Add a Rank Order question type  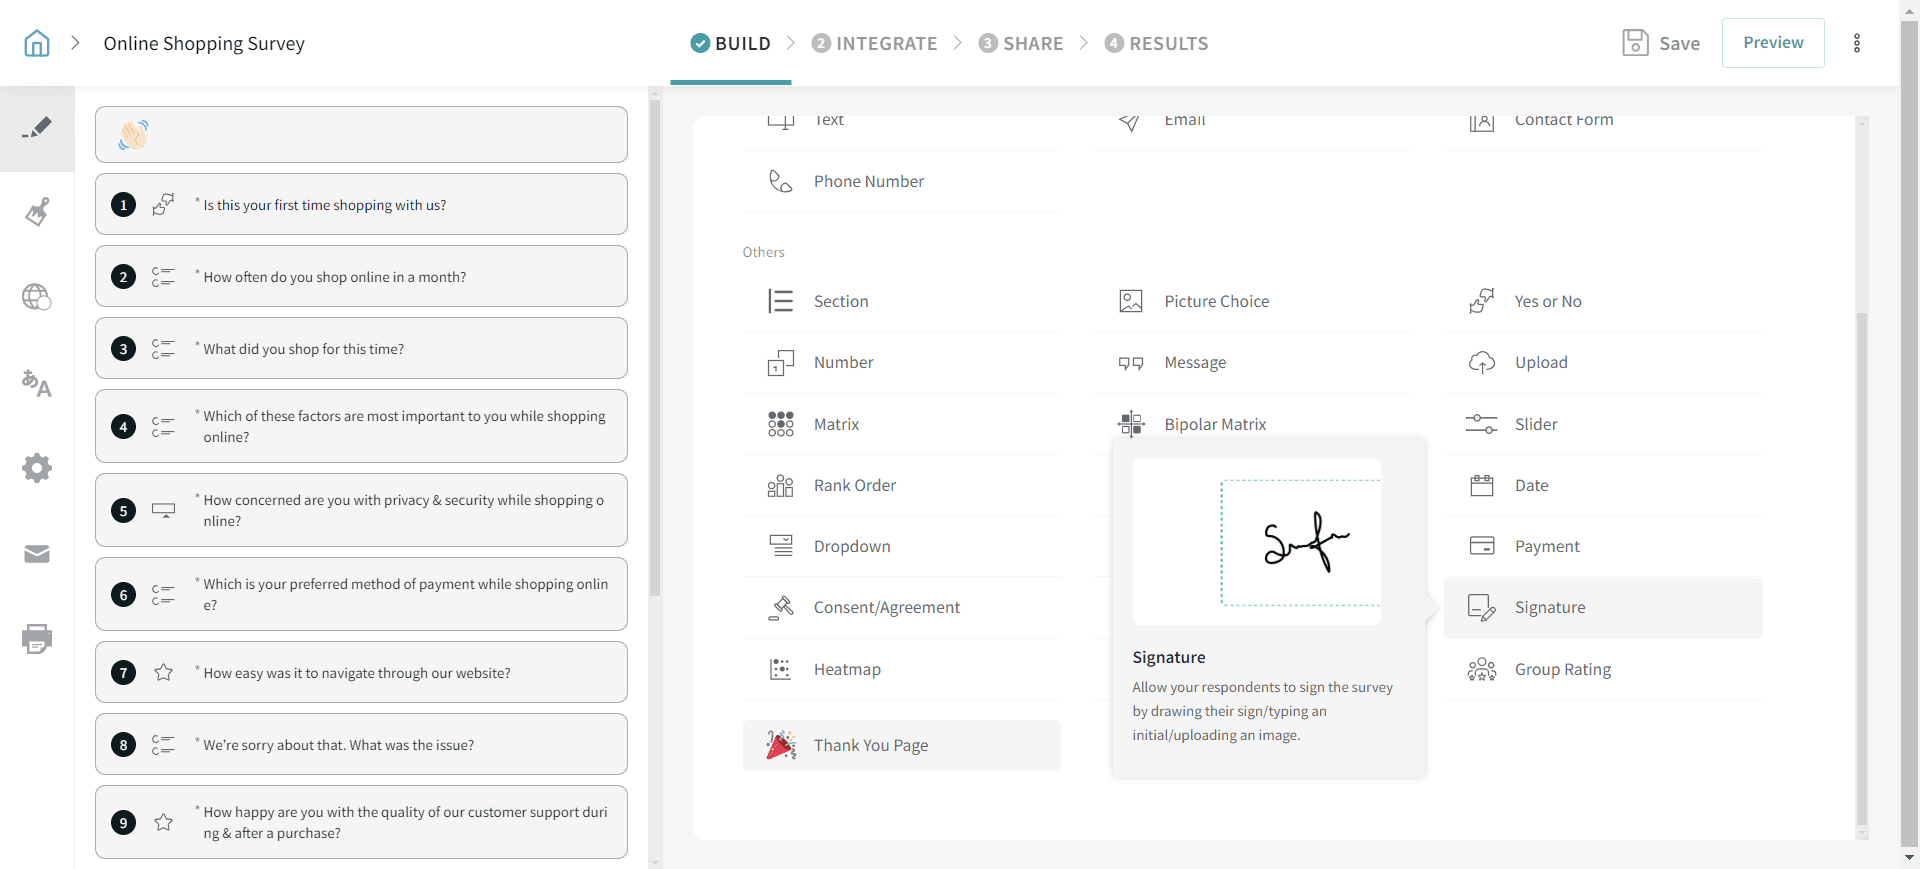tap(854, 485)
